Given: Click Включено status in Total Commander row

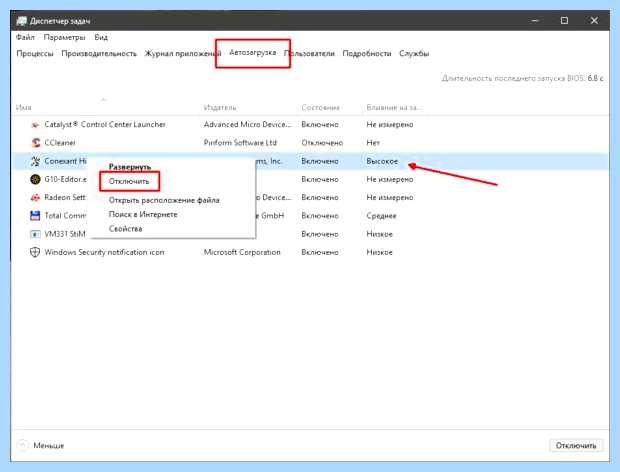Looking at the screenshot, I should (x=319, y=216).
